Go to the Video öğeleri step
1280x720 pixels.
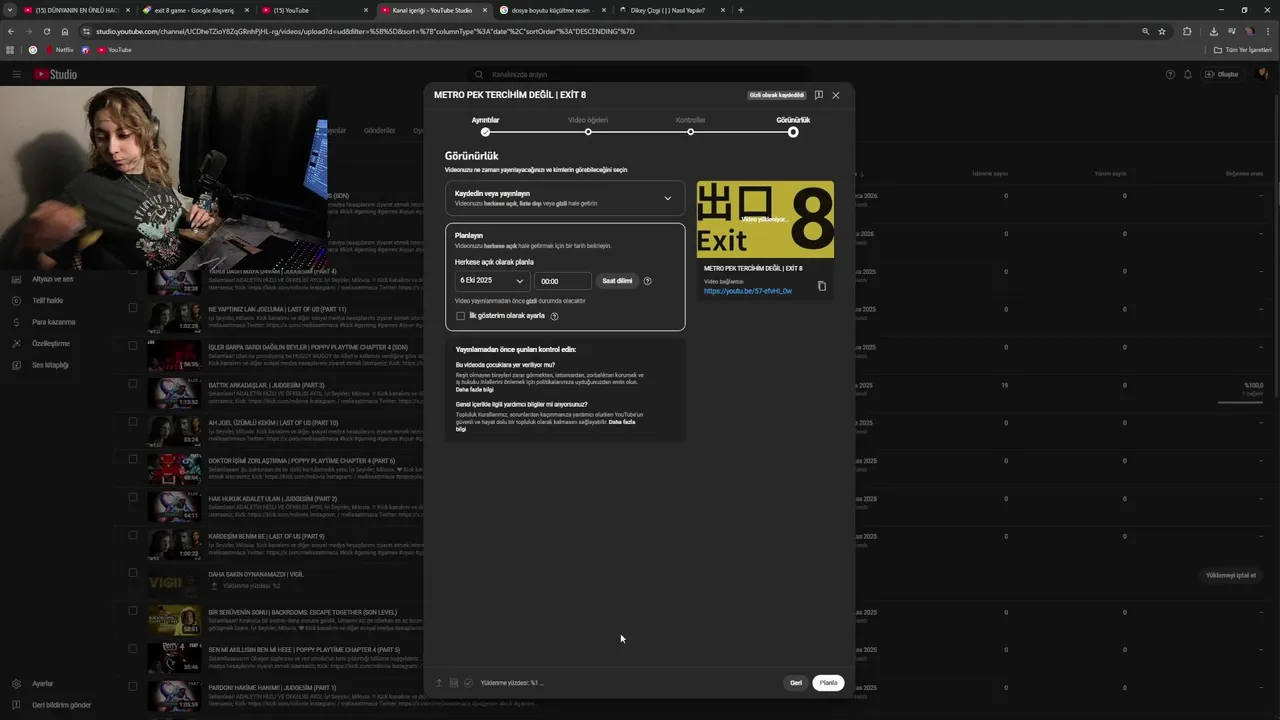pyautogui.click(x=588, y=126)
